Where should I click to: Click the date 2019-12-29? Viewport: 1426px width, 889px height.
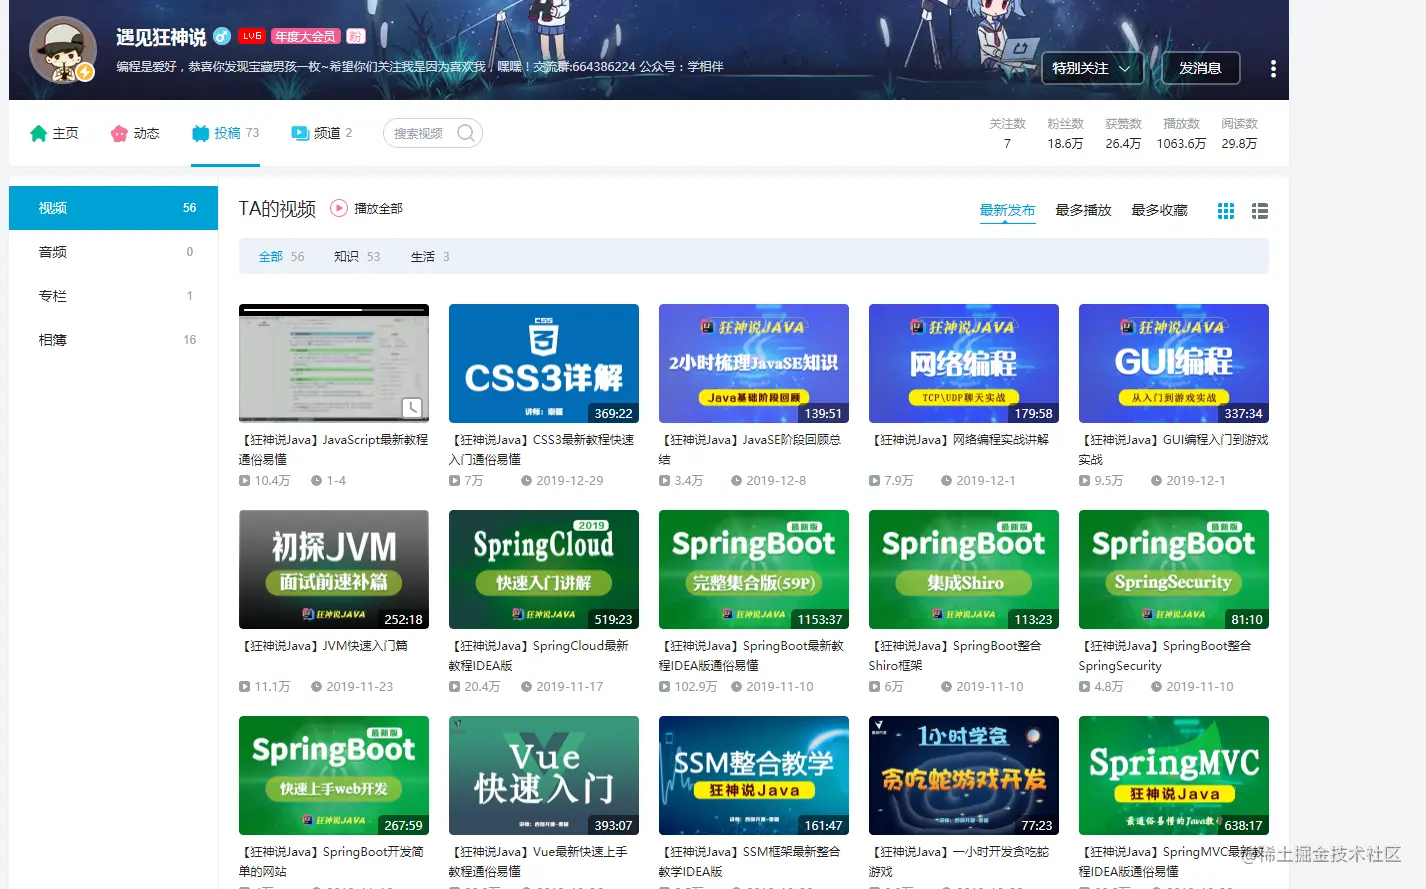point(569,481)
